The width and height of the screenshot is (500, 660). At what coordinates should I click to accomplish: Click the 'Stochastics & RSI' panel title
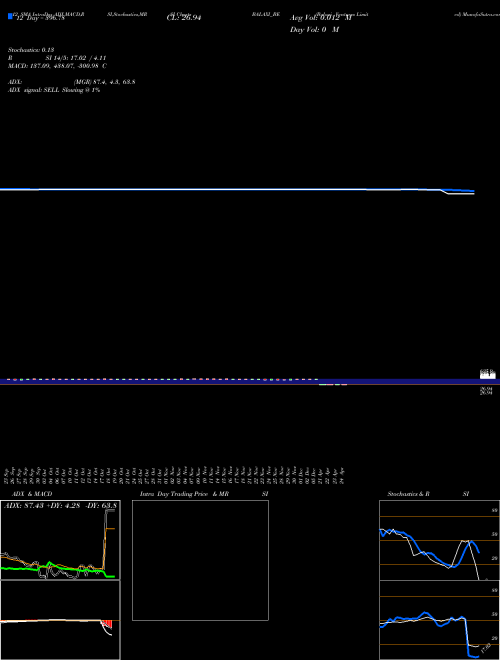428,494
